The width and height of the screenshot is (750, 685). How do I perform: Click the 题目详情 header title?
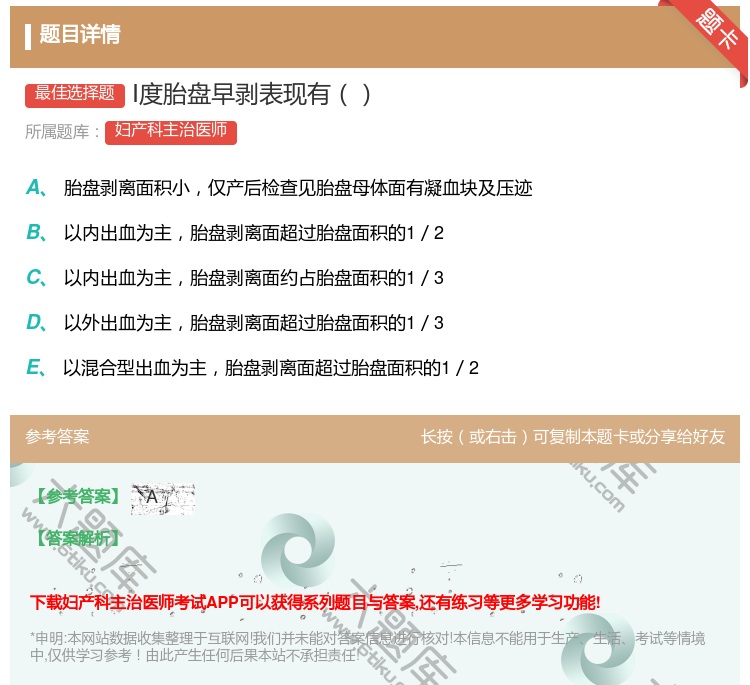80,35
